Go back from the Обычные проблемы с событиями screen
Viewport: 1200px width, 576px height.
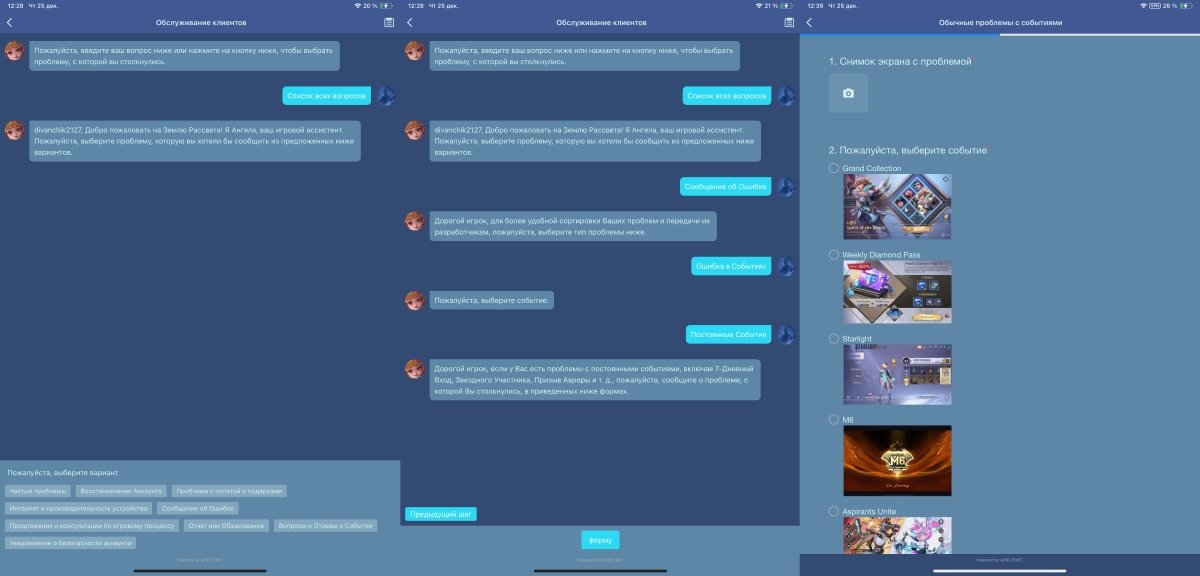click(809, 22)
